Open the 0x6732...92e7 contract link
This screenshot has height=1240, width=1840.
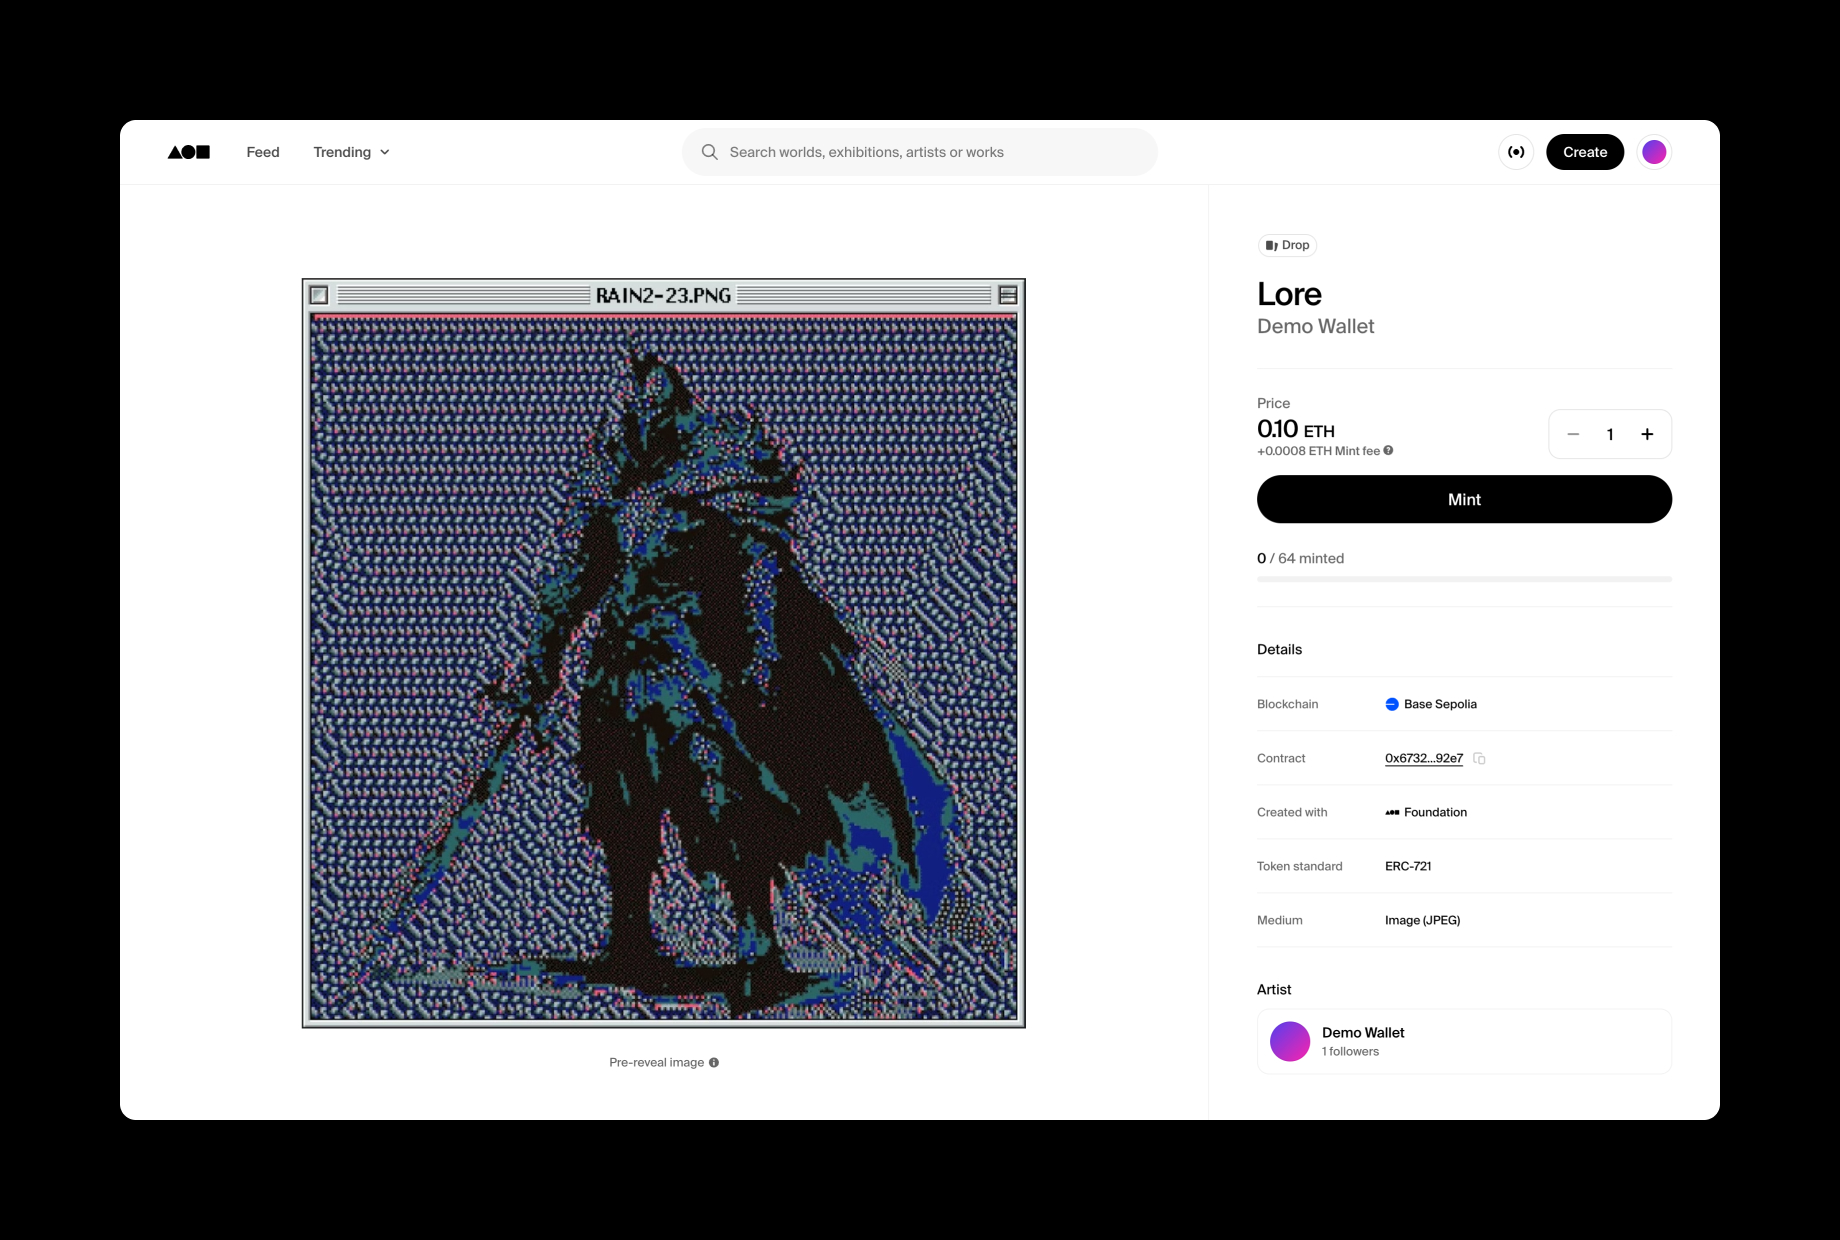[x=1423, y=759]
